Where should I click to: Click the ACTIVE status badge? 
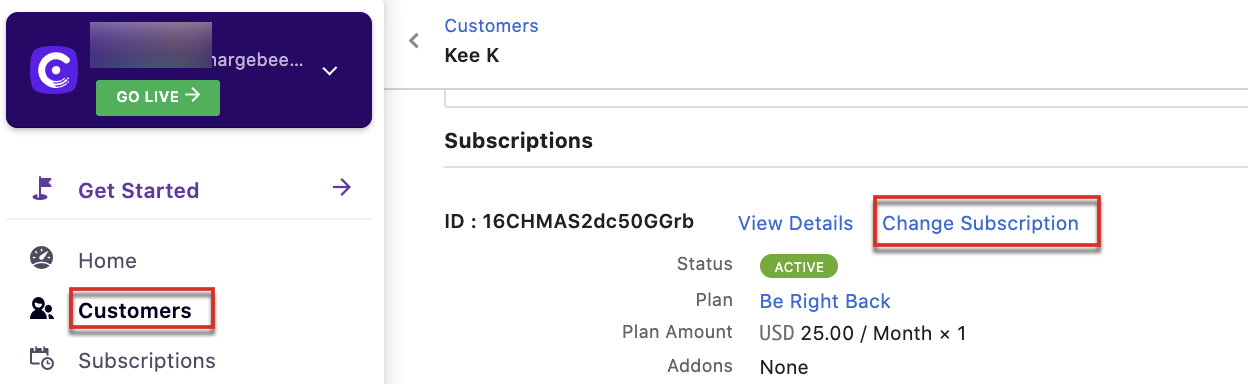[799, 267]
